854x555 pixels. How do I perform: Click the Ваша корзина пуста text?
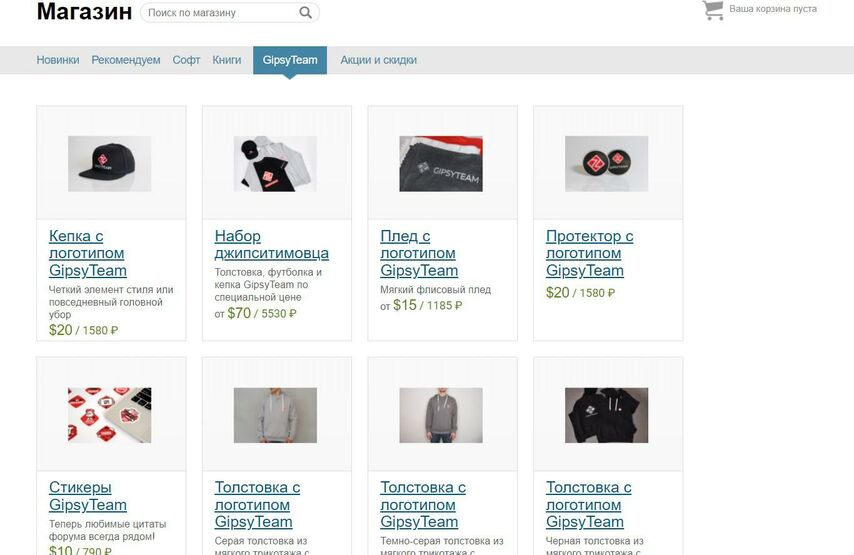tap(773, 9)
